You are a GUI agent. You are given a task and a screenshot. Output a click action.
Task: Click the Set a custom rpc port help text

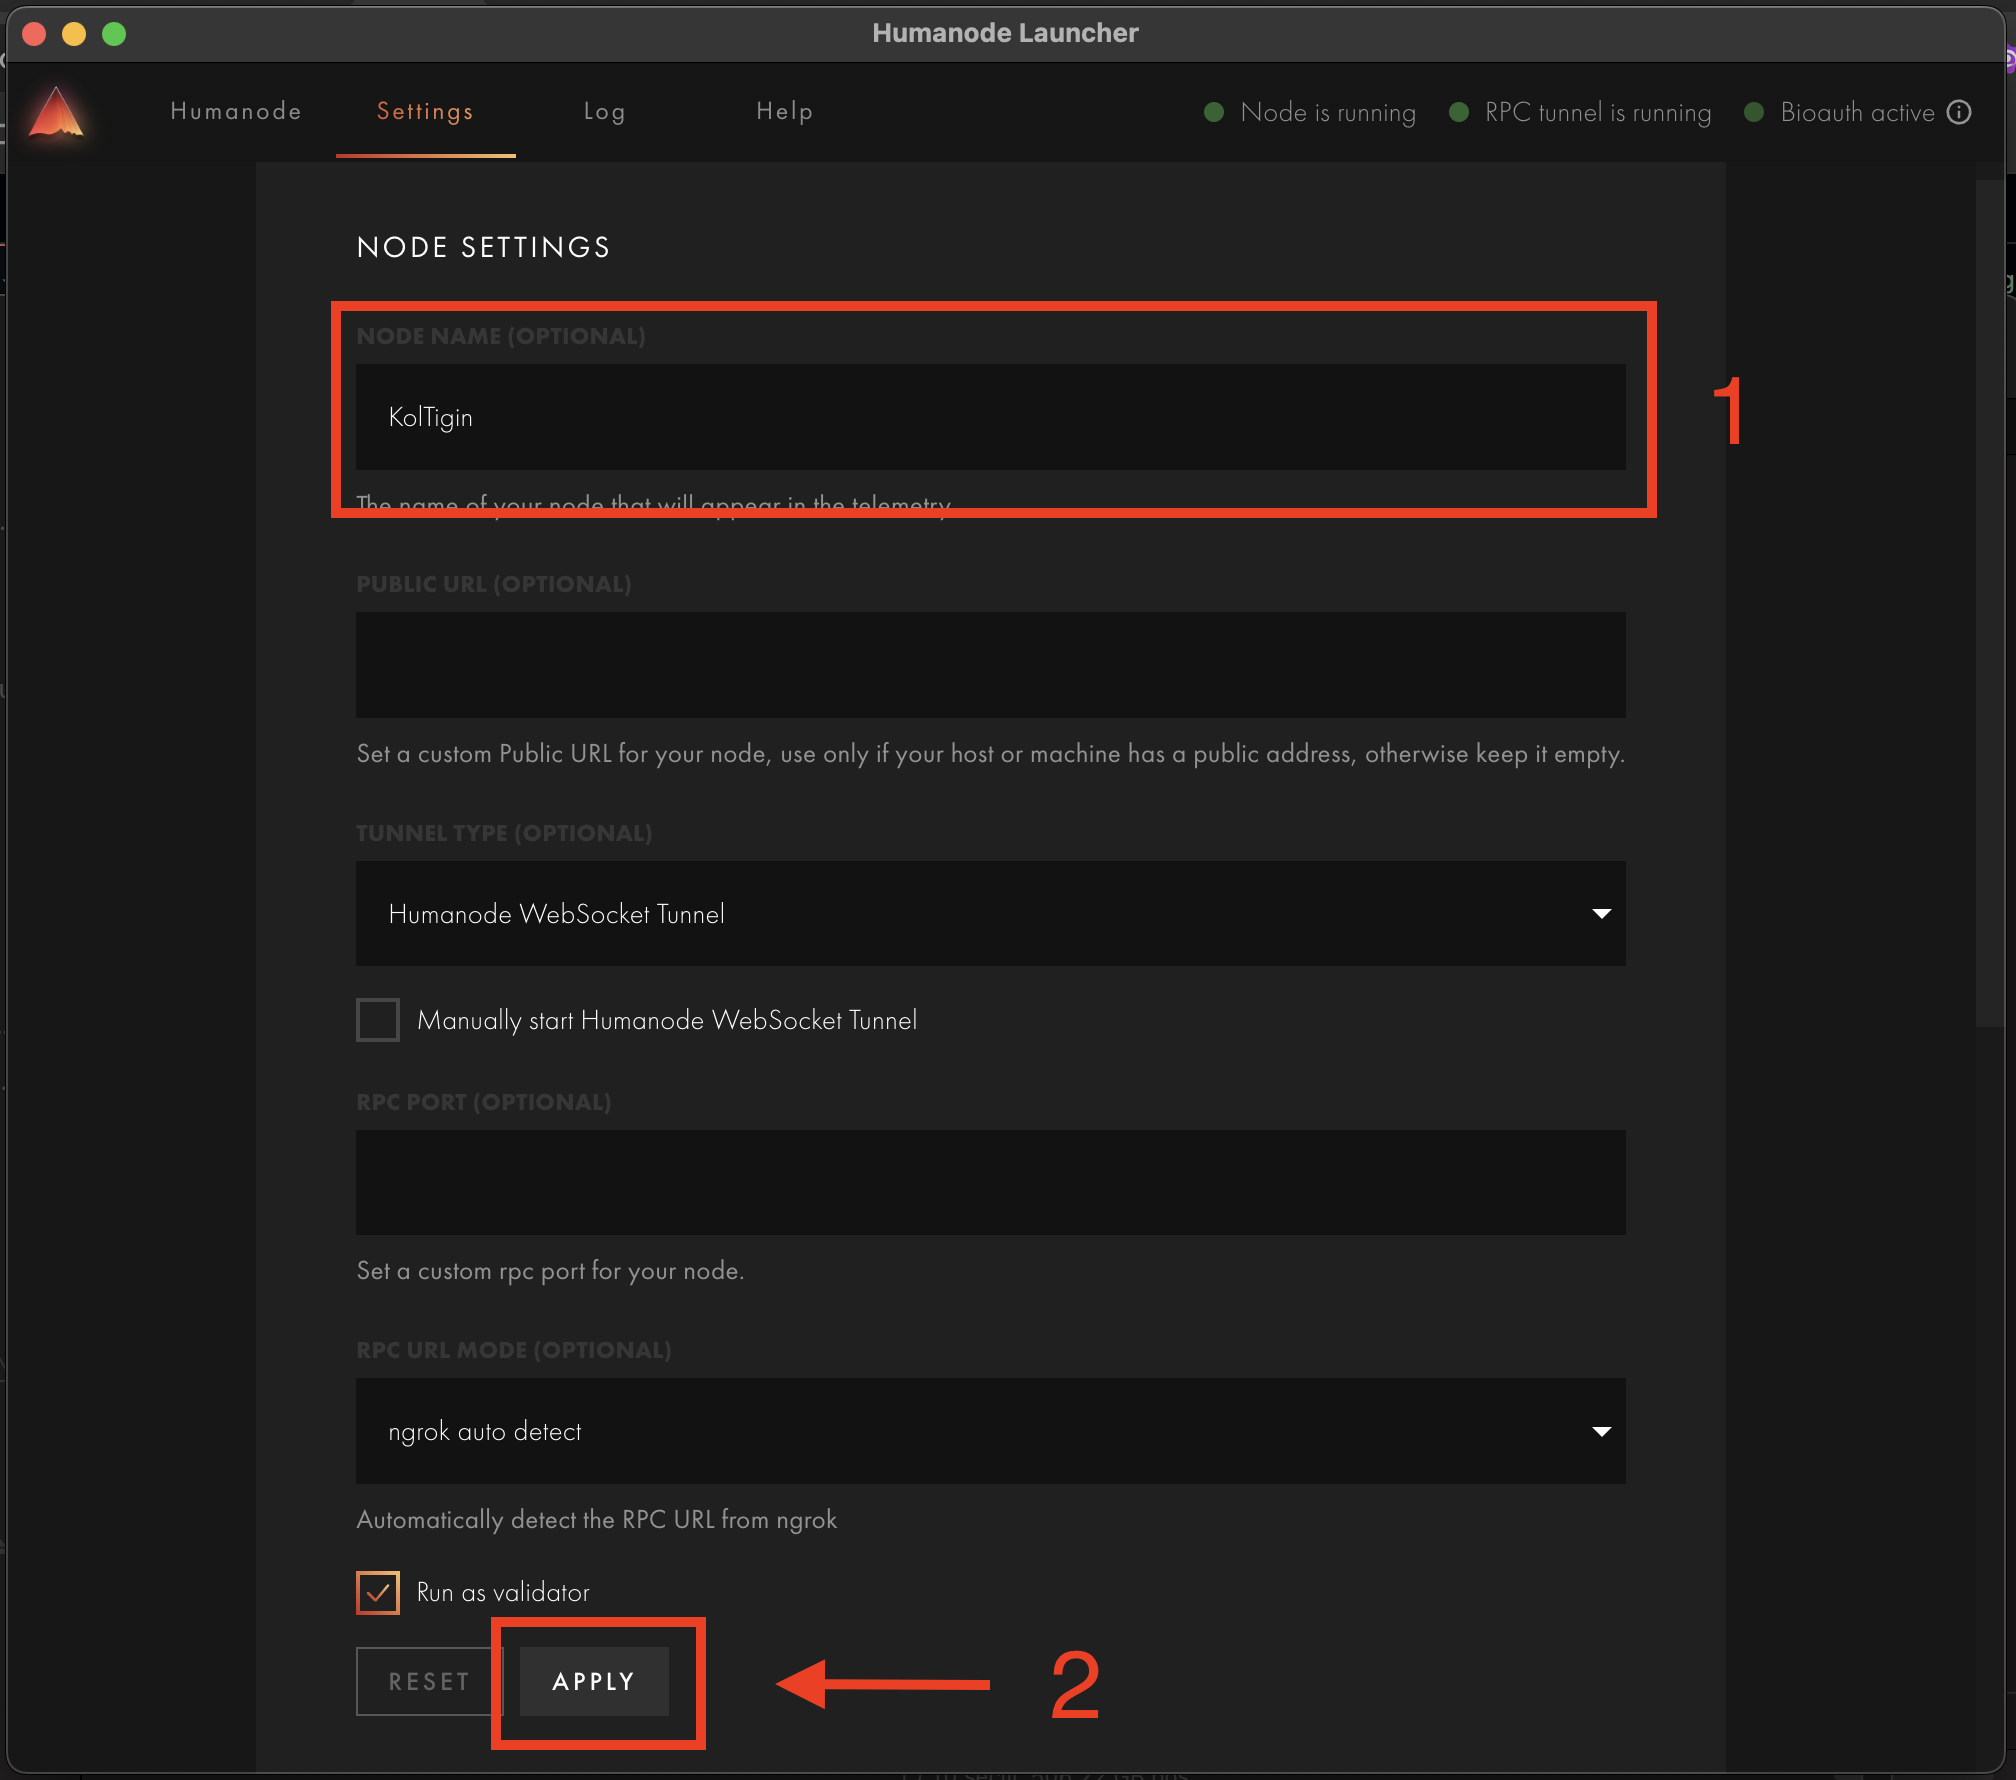click(x=550, y=1271)
